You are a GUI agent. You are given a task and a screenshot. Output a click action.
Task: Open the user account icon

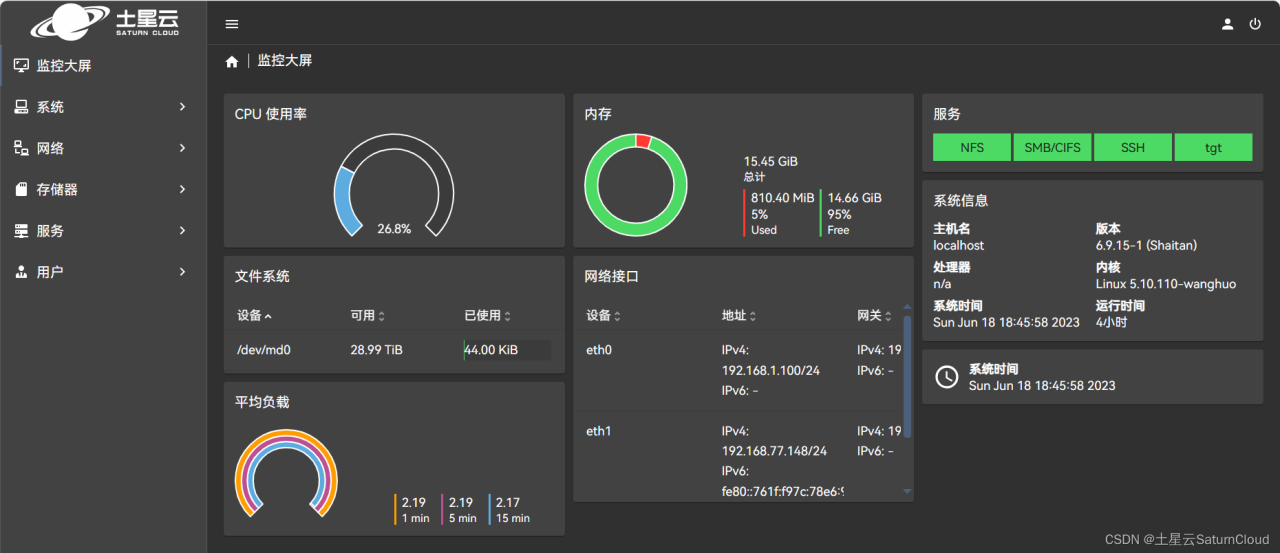[1227, 24]
